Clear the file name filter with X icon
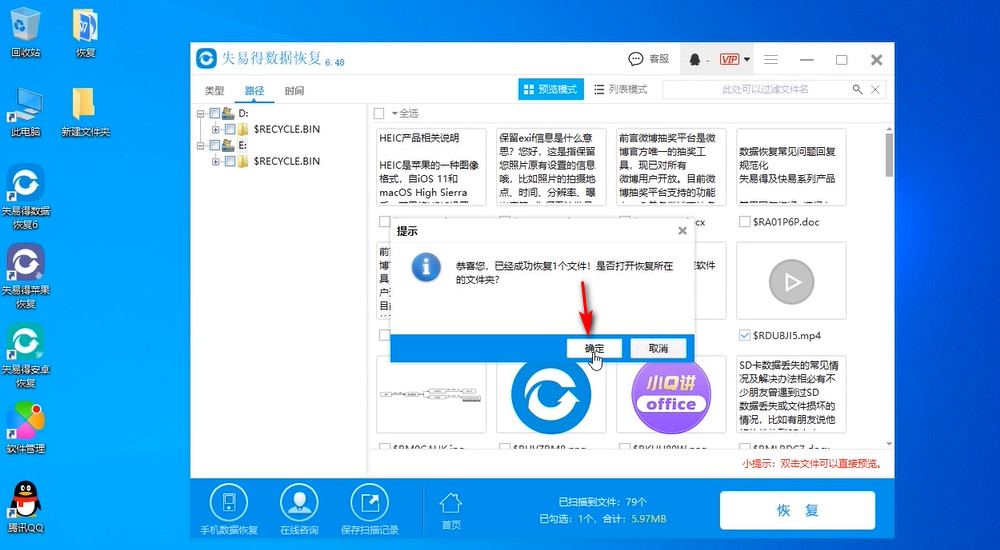This screenshot has width=1000, height=550. point(876,89)
